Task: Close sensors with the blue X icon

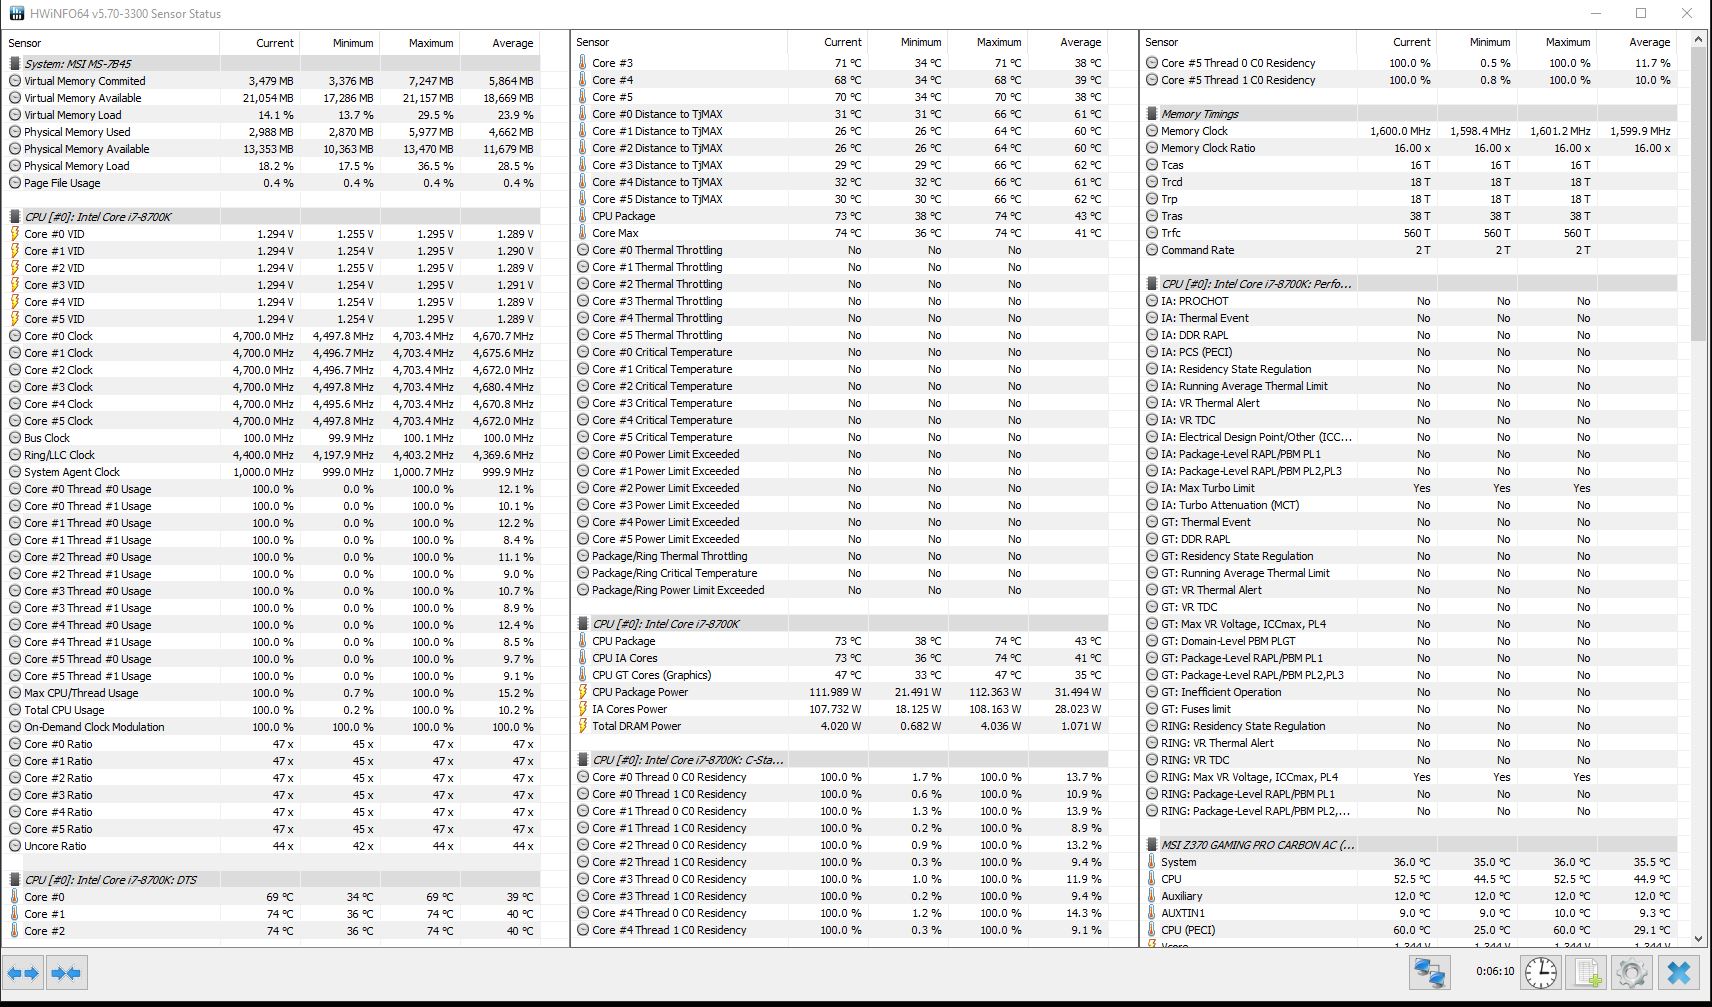Action: pos(1680,972)
